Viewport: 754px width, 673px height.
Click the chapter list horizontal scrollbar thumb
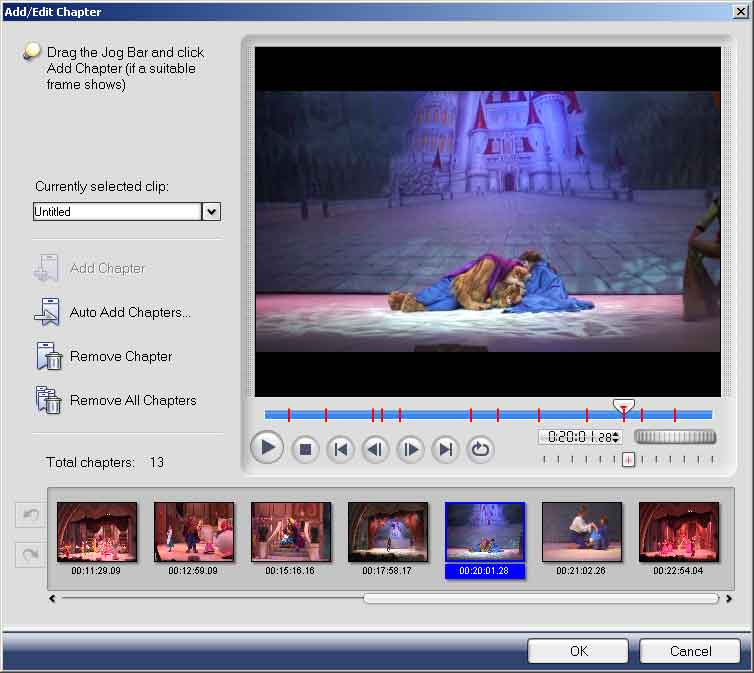[x=541, y=598]
